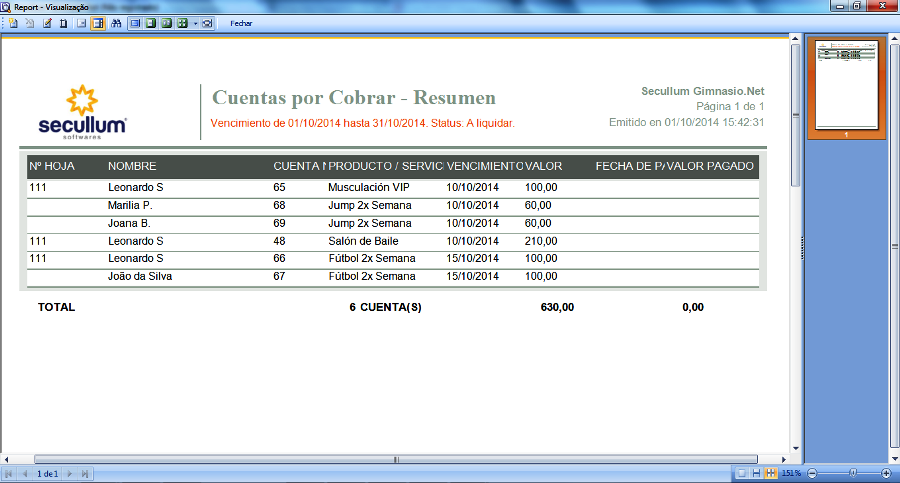The image size is (900, 483).
Task: Click the fit-to-window zoom icon
Action: (207, 24)
